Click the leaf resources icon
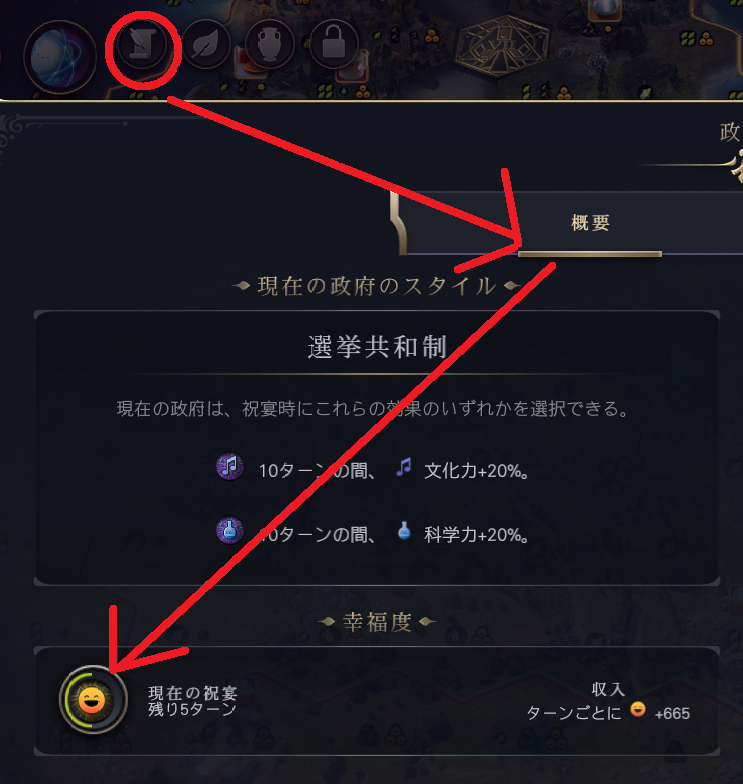 pyautogui.click(x=206, y=45)
